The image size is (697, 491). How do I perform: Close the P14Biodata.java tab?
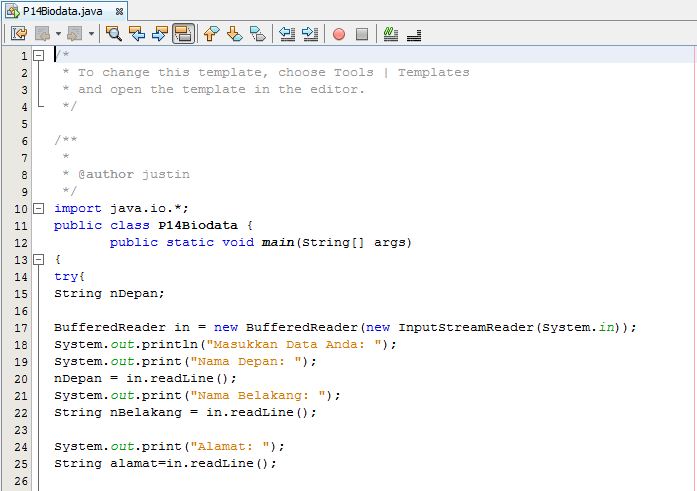(x=119, y=12)
